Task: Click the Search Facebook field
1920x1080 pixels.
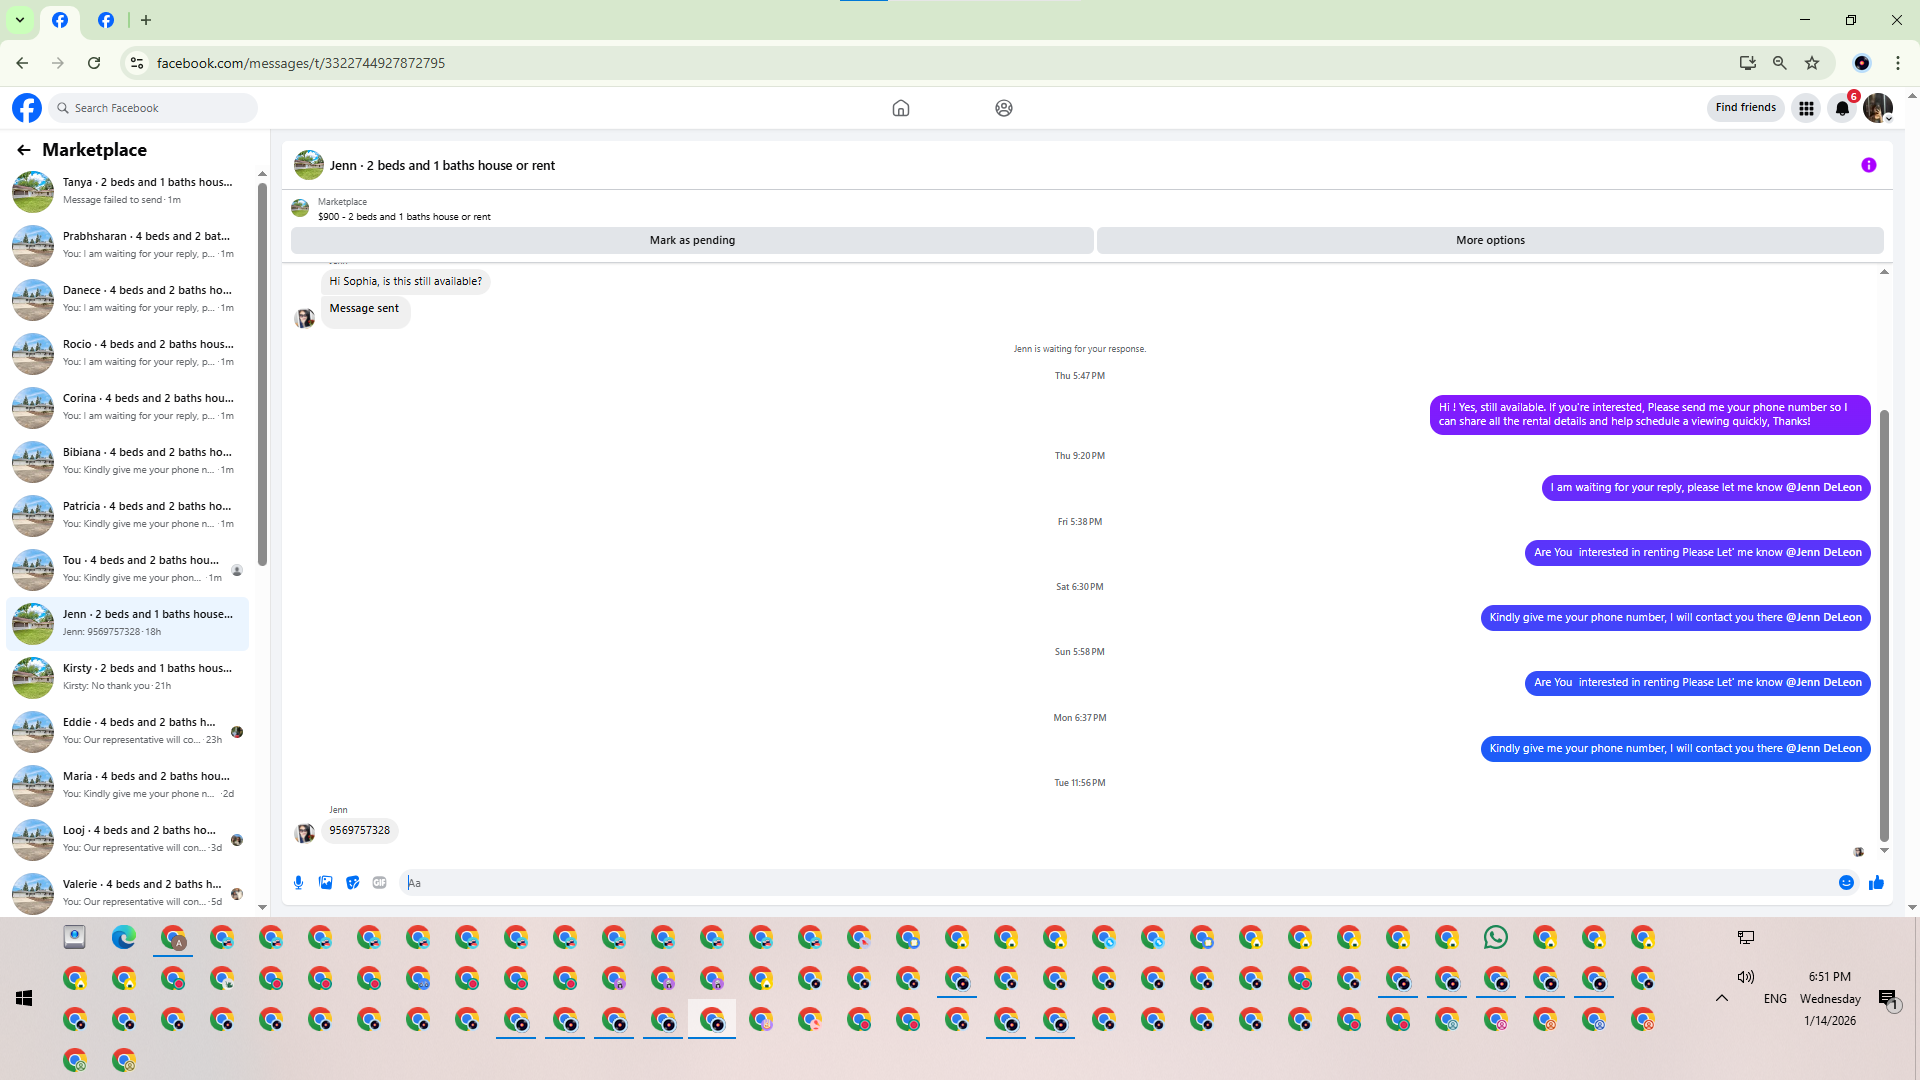Action: point(155,108)
